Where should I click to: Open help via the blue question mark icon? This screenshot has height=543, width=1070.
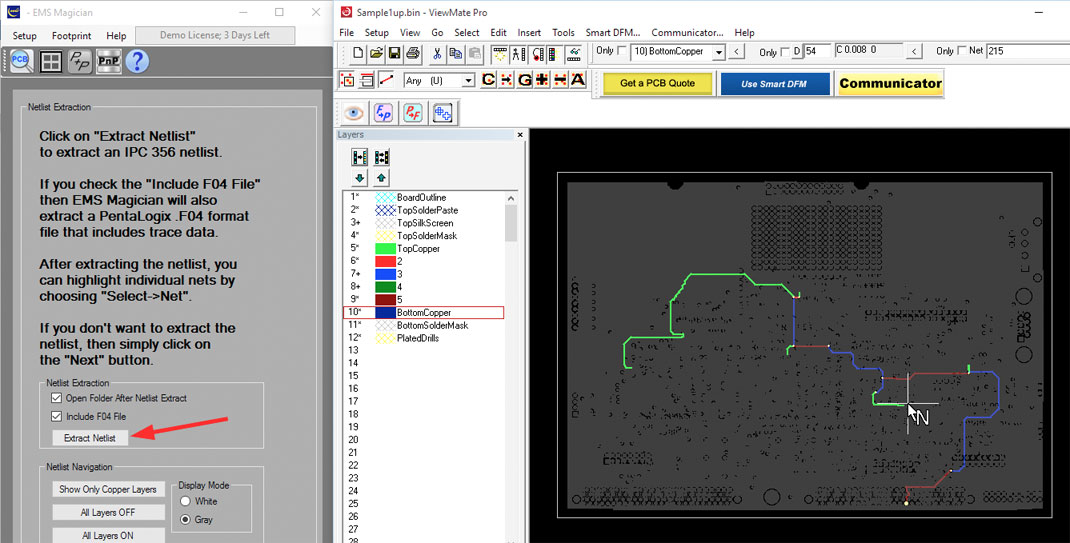tap(137, 61)
